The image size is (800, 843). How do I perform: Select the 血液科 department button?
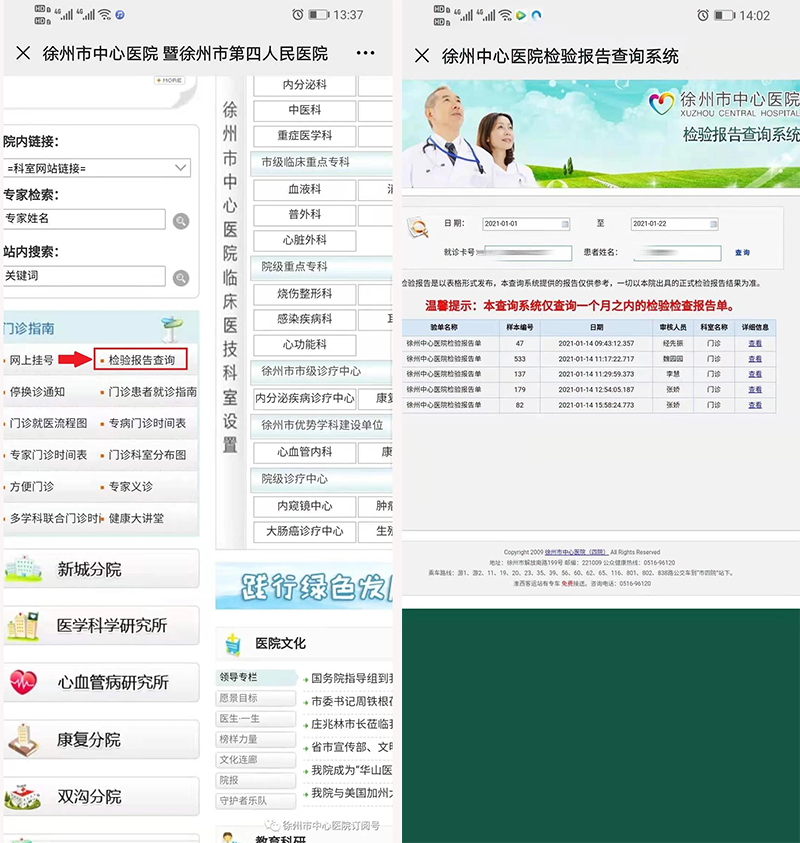[x=304, y=189]
